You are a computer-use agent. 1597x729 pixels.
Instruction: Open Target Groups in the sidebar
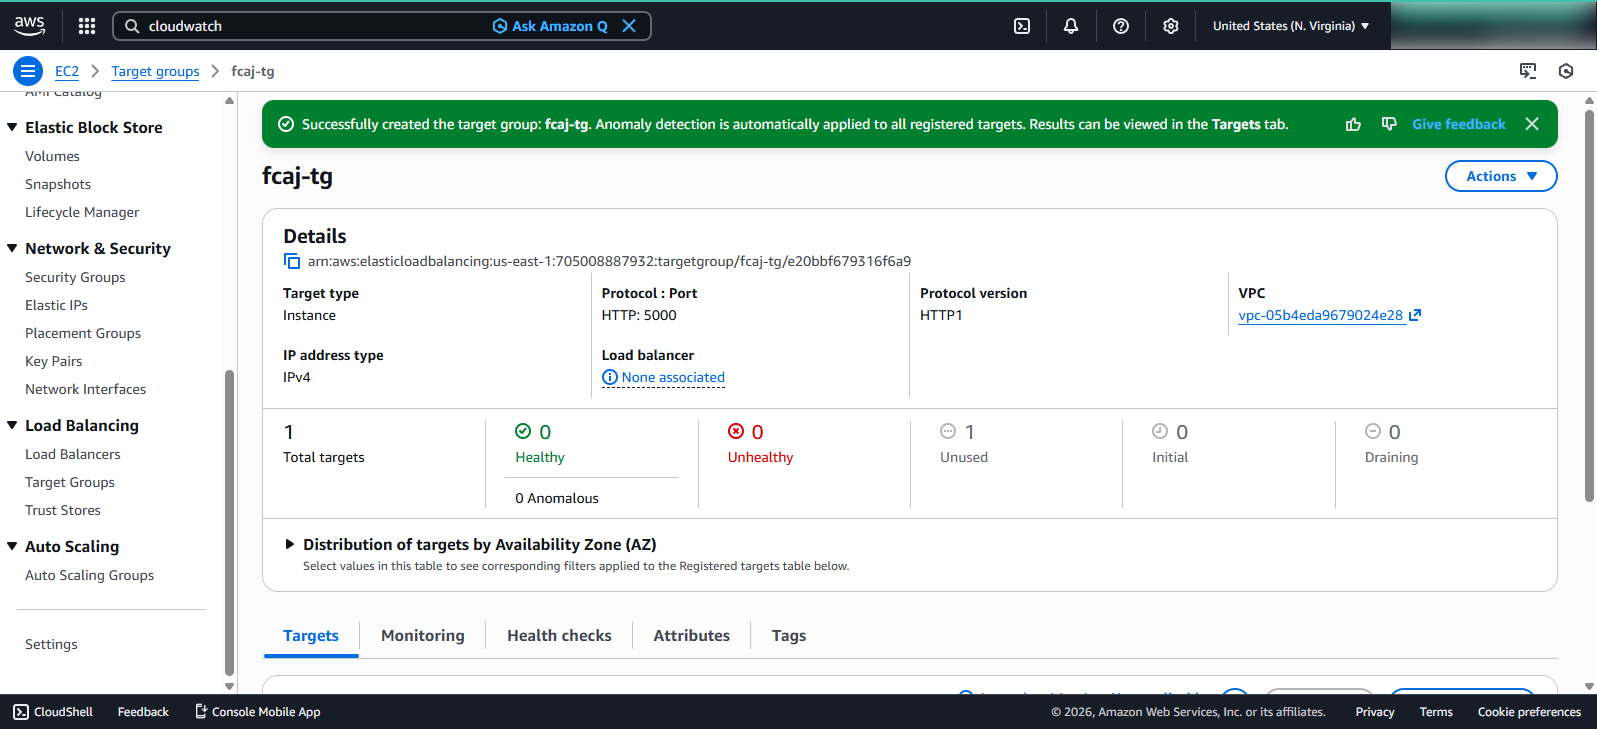point(70,482)
